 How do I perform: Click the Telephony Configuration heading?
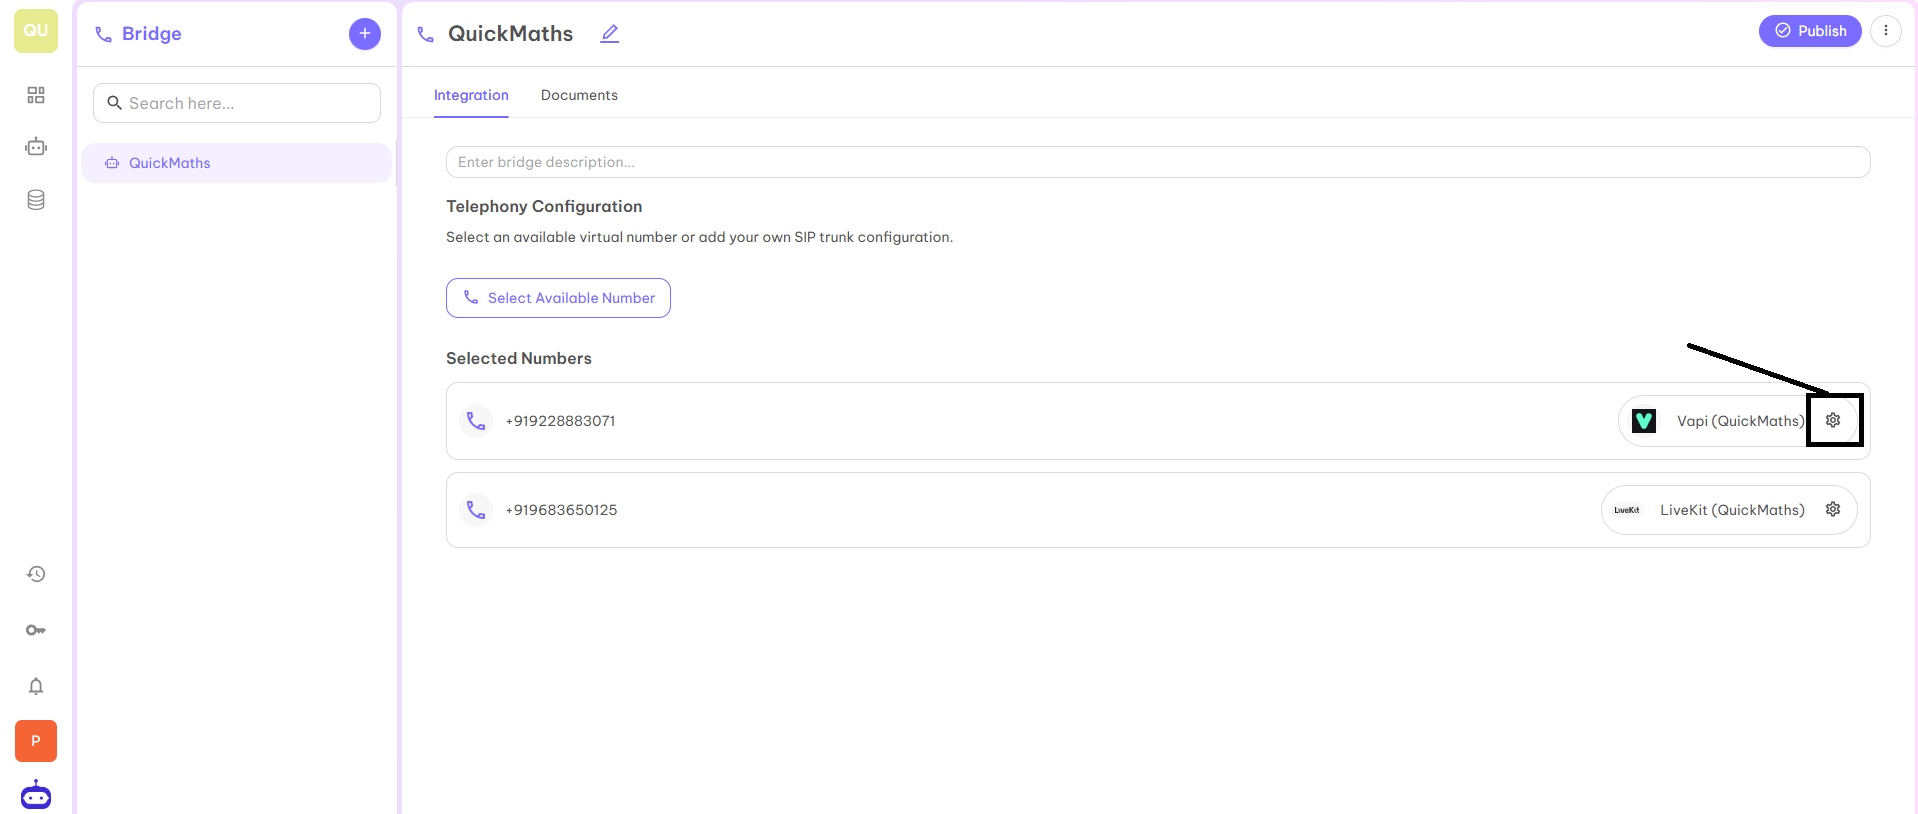click(544, 206)
